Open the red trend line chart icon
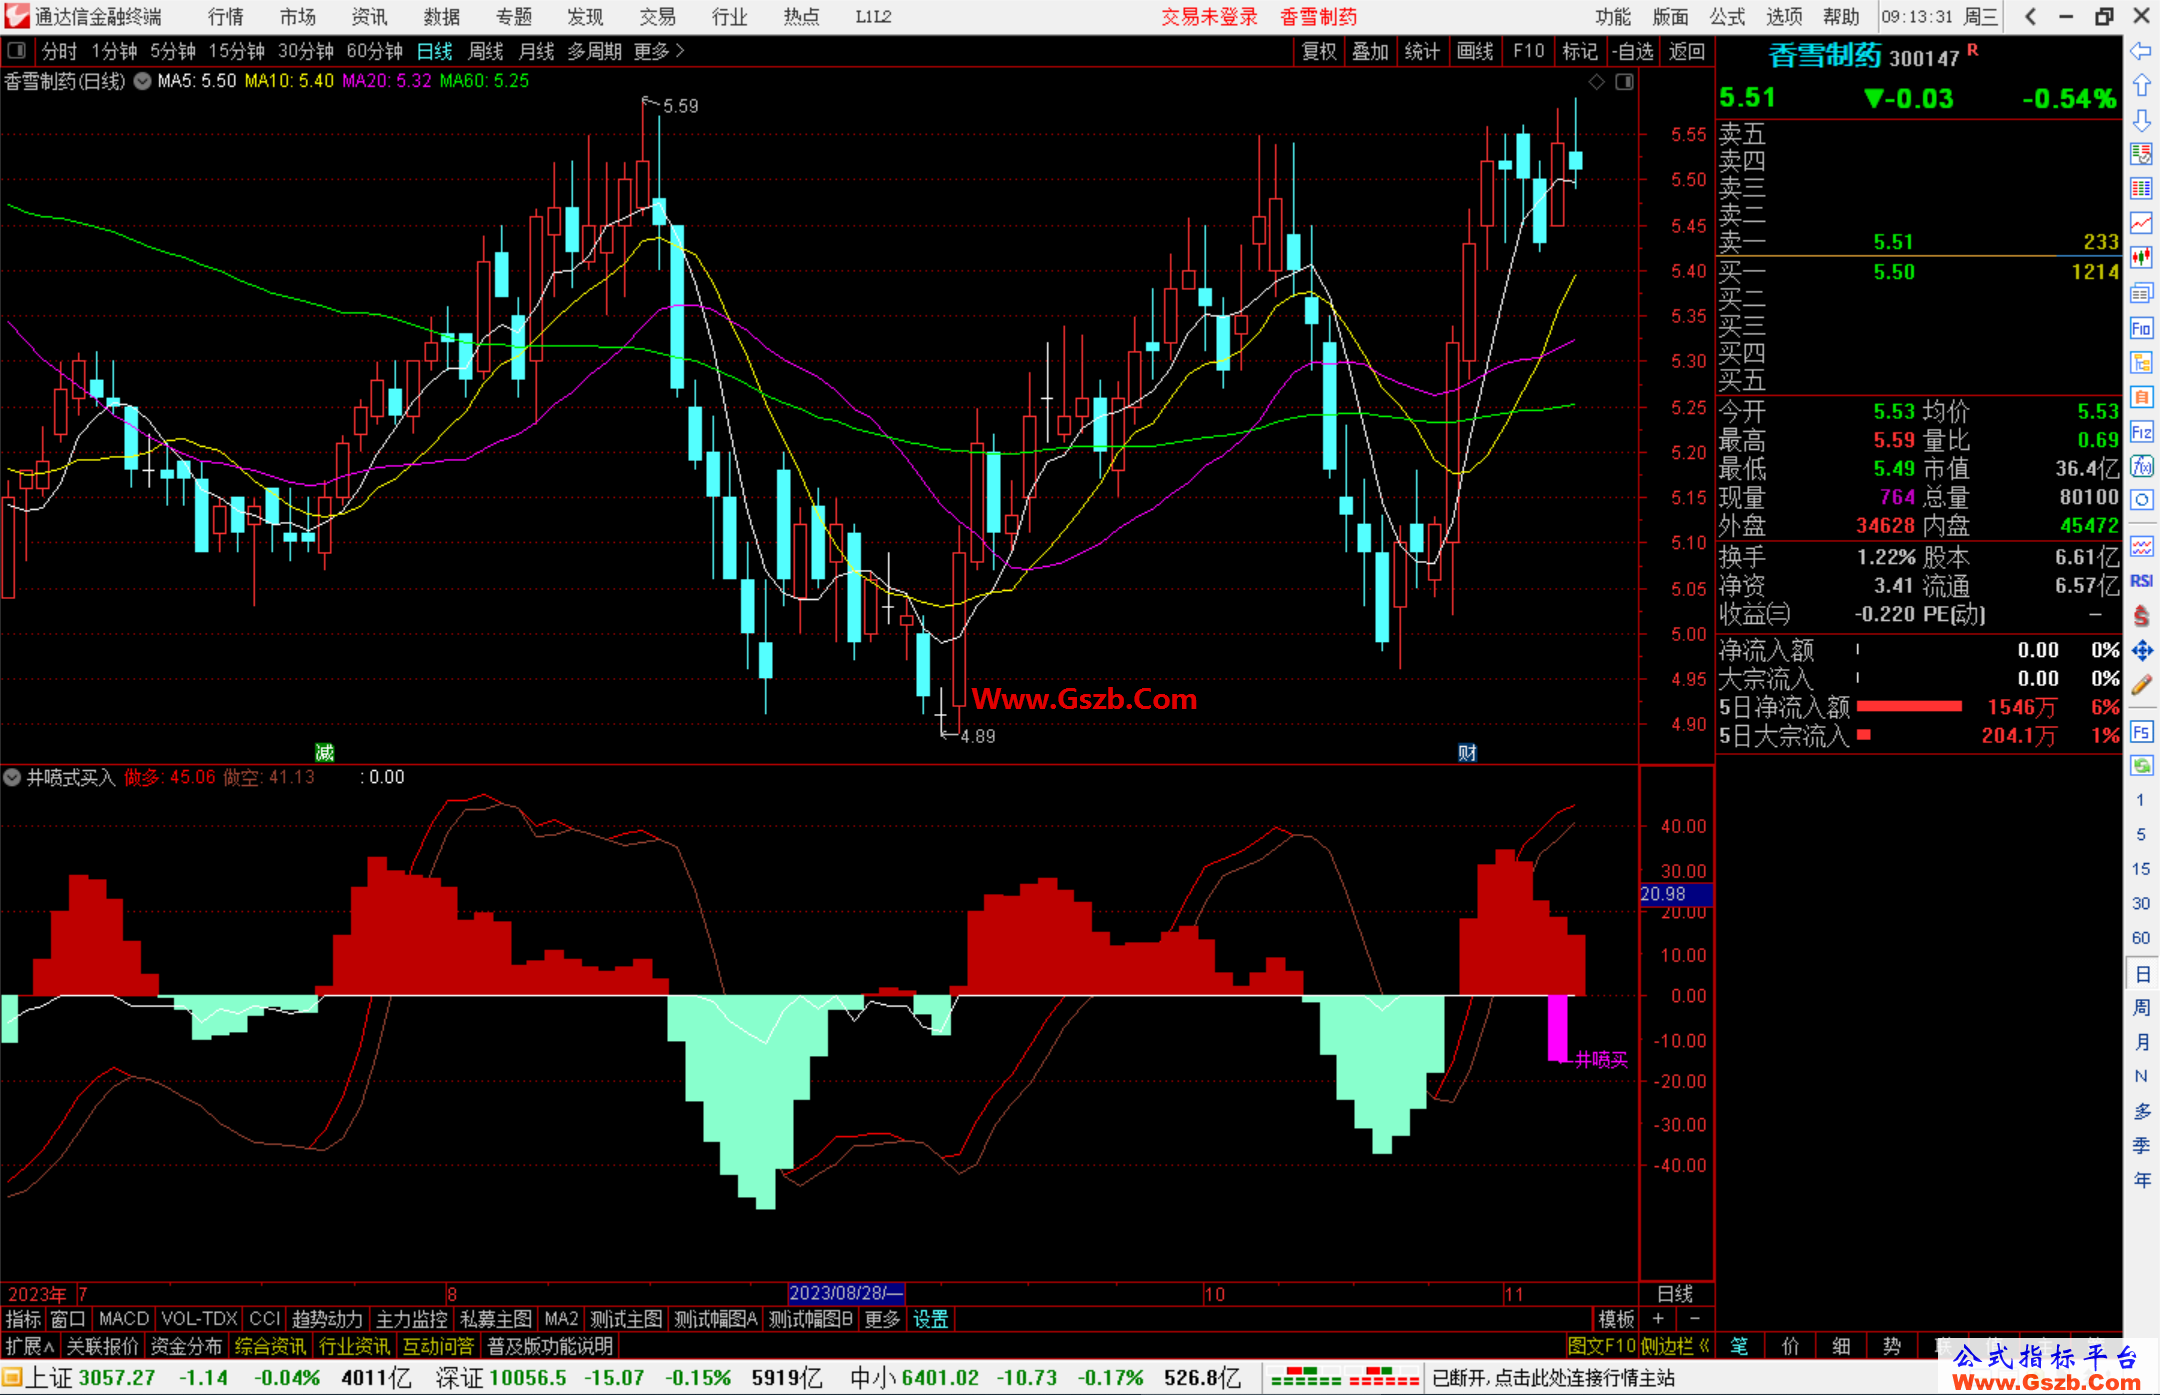This screenshot has height=1395, width=2160. (2141, 223)
